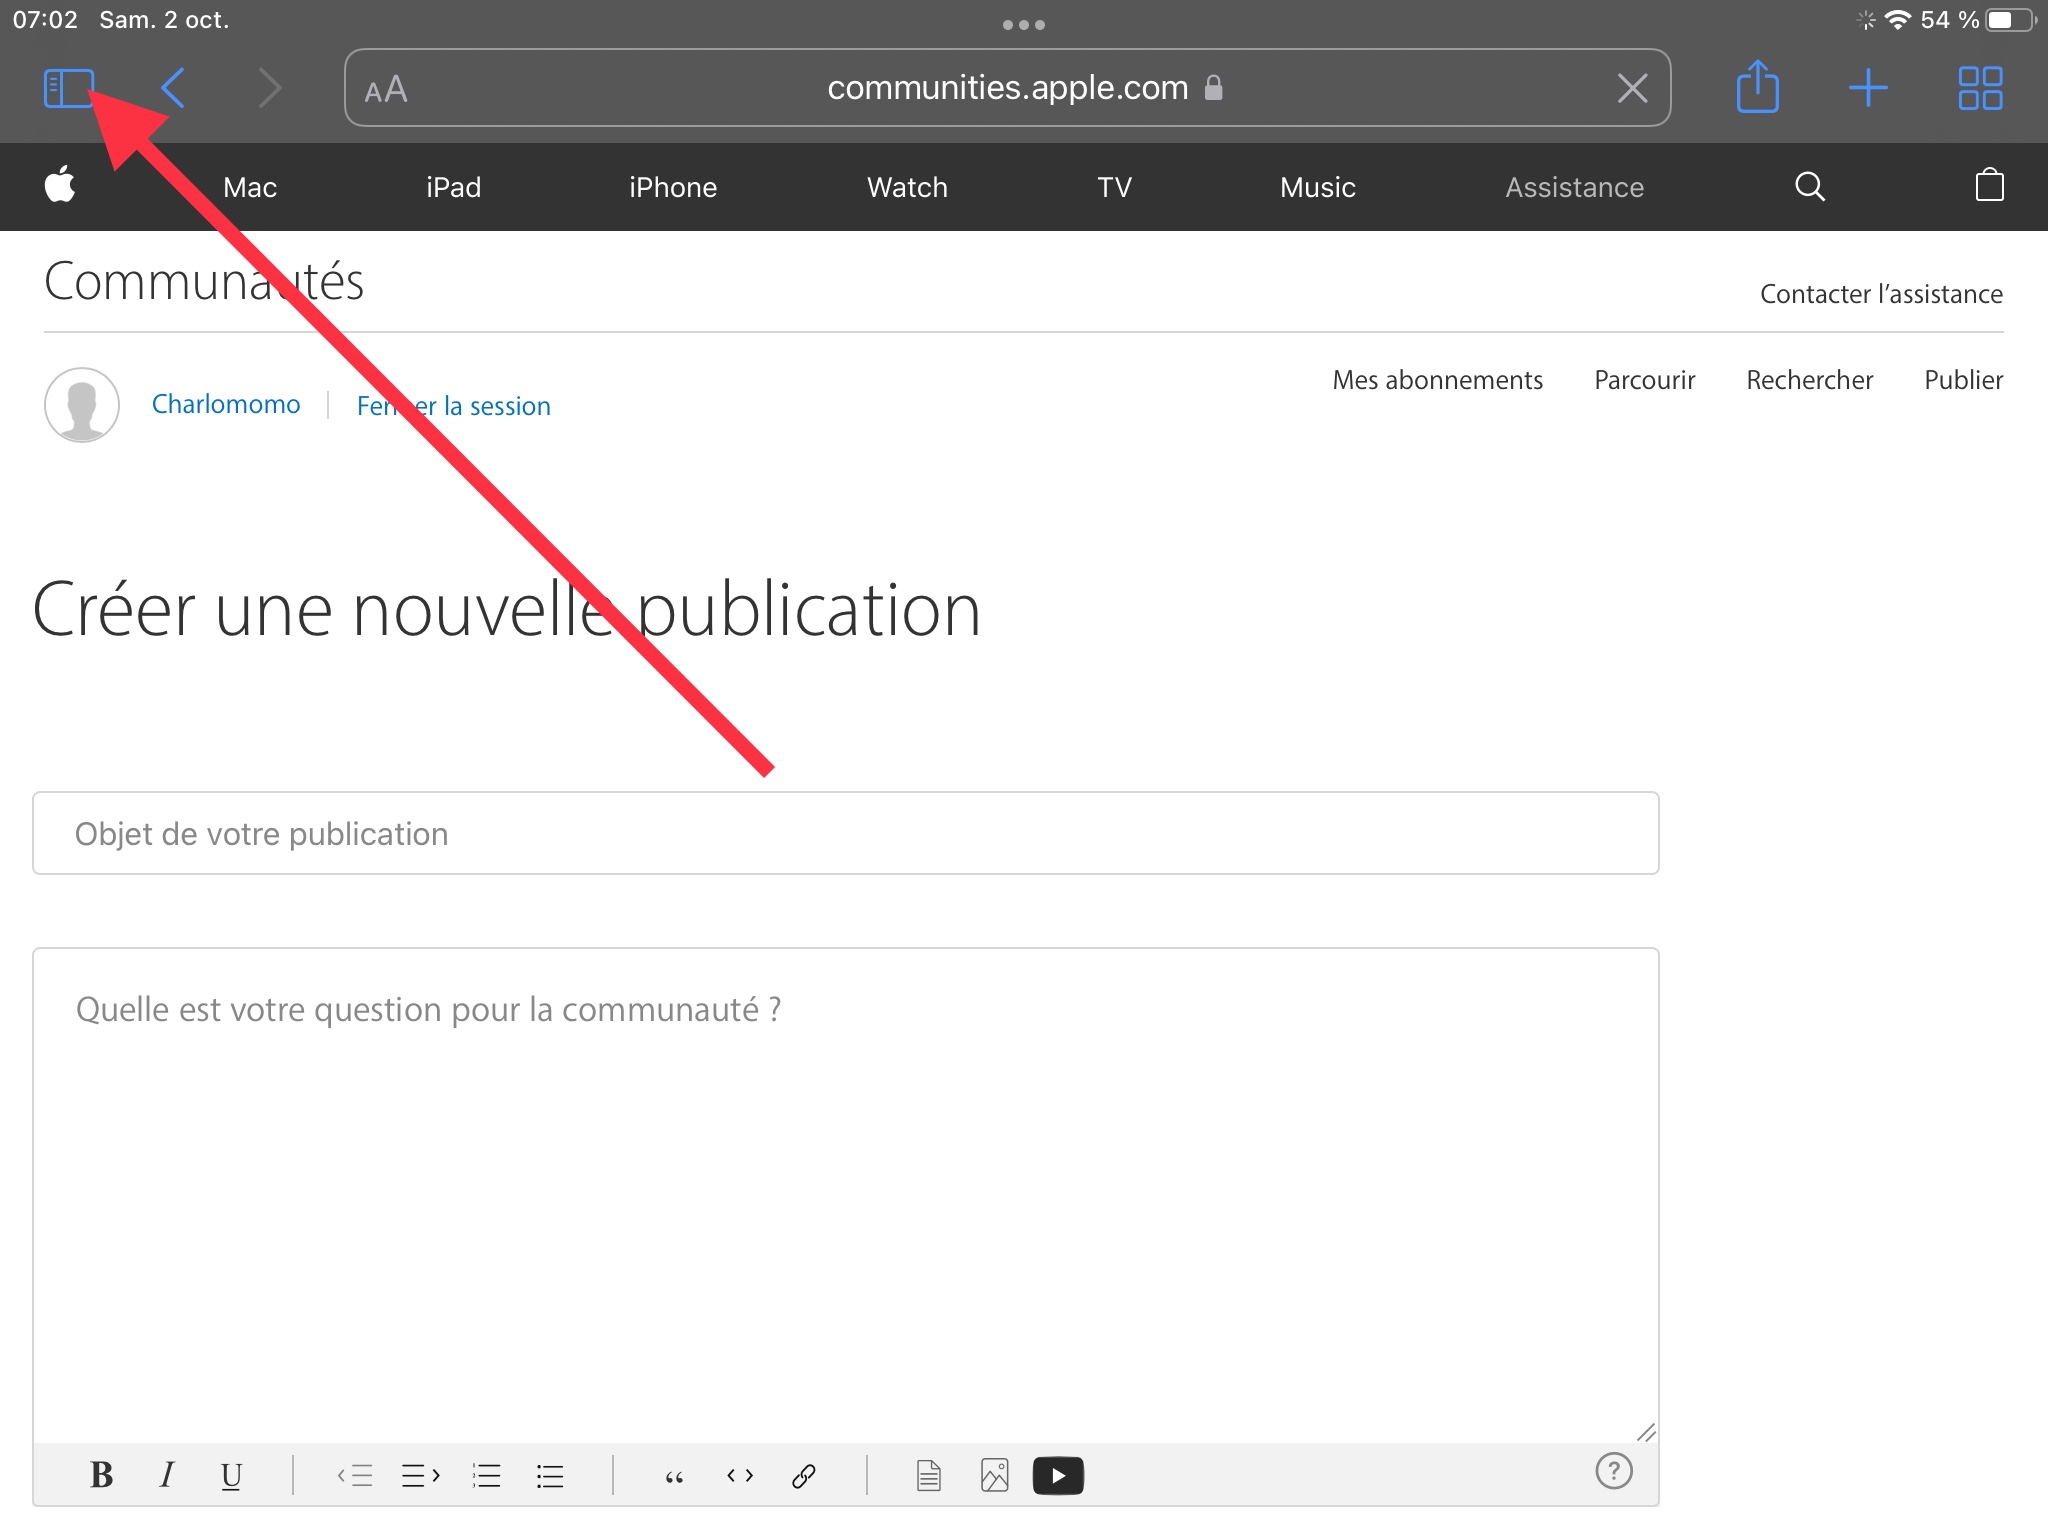This screenshot has width=2048, height=1536.
Task: Open Apple site search magnifier
Action: (x=1809, y=186)
